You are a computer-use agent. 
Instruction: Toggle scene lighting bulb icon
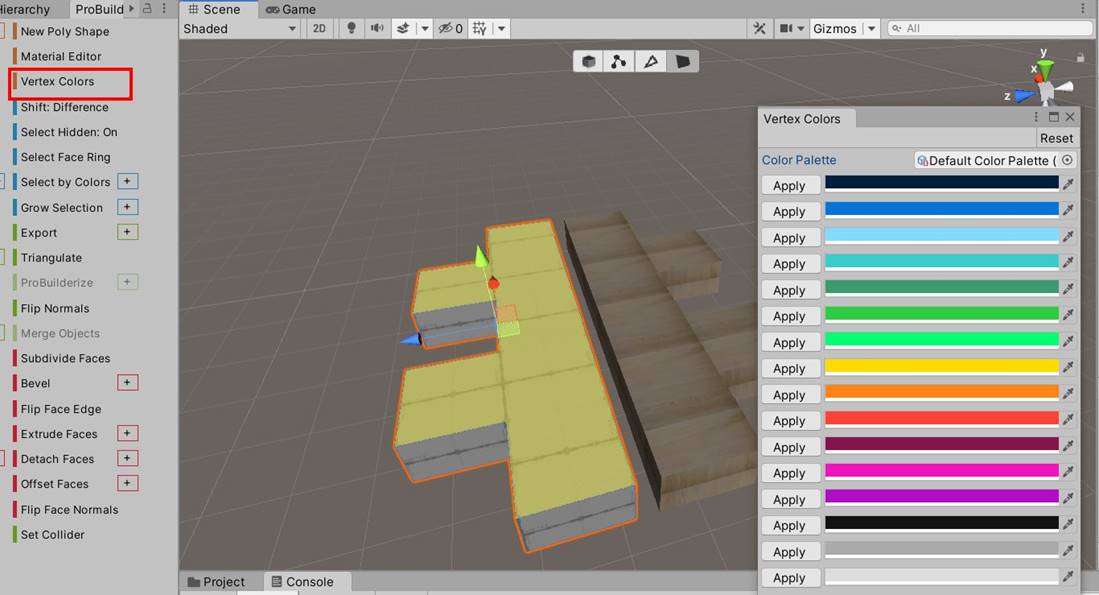click(x=351, y=28)
